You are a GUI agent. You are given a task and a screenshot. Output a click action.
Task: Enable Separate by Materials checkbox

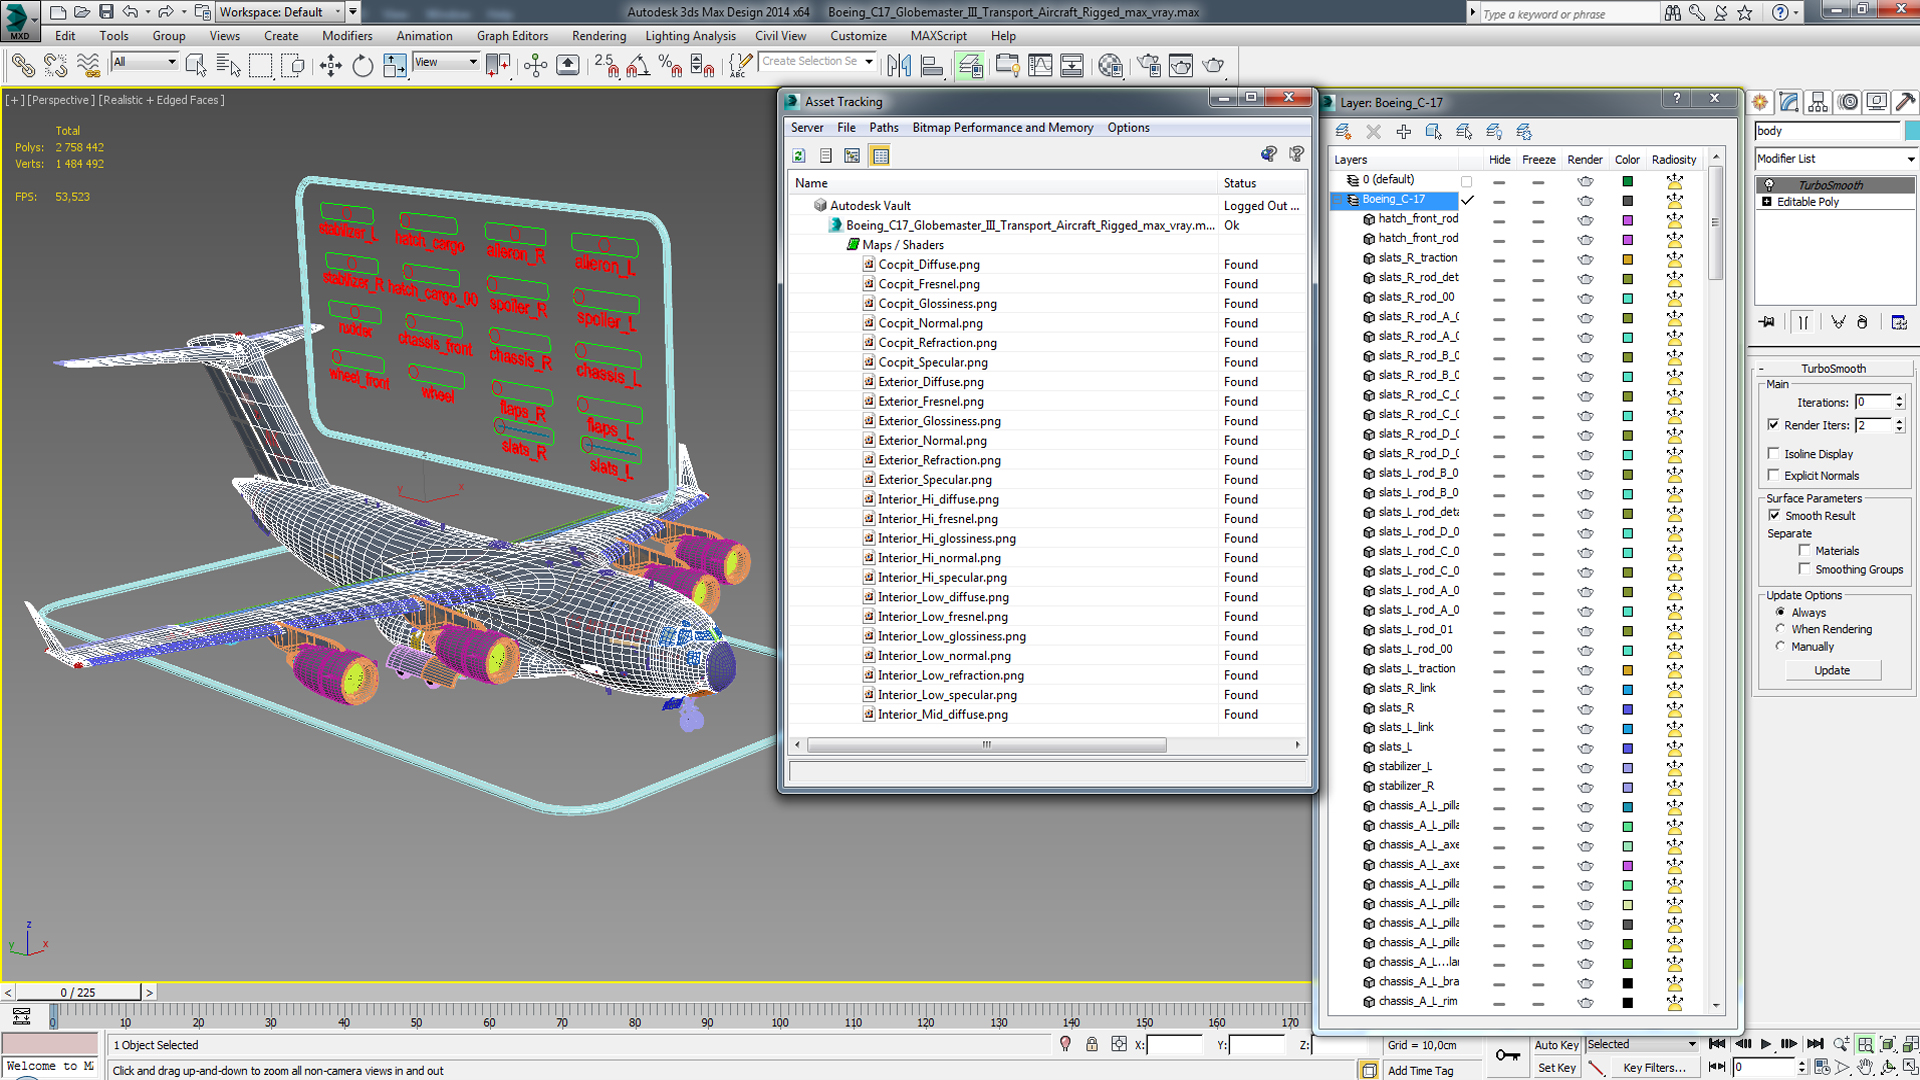[1804, 550]
